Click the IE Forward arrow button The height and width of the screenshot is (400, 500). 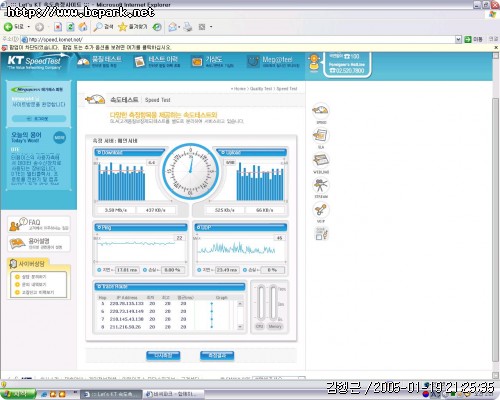click(39, 27)
